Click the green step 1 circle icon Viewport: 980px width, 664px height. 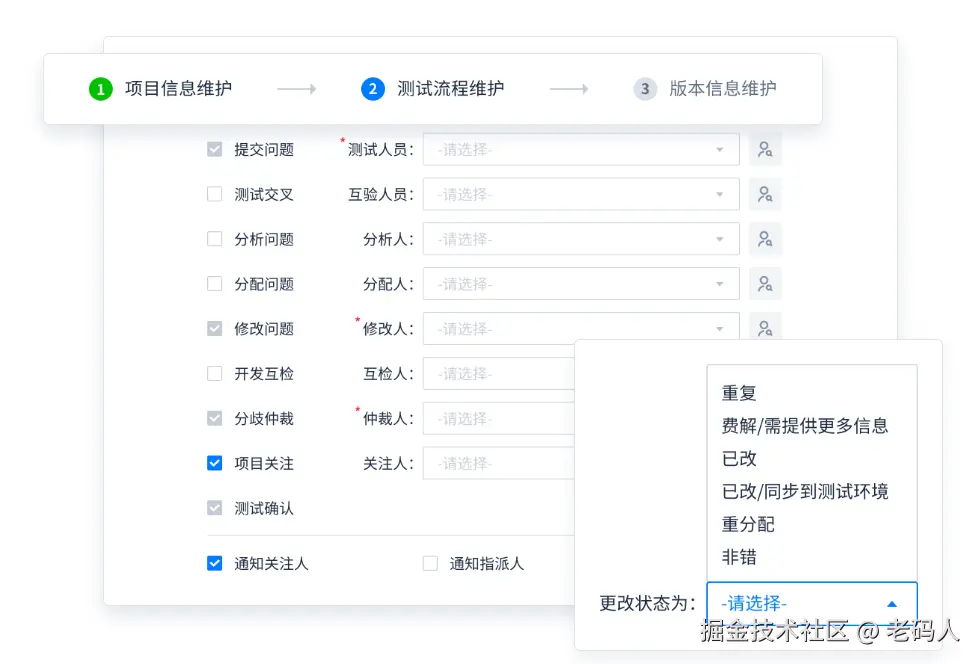pos(101,88)
